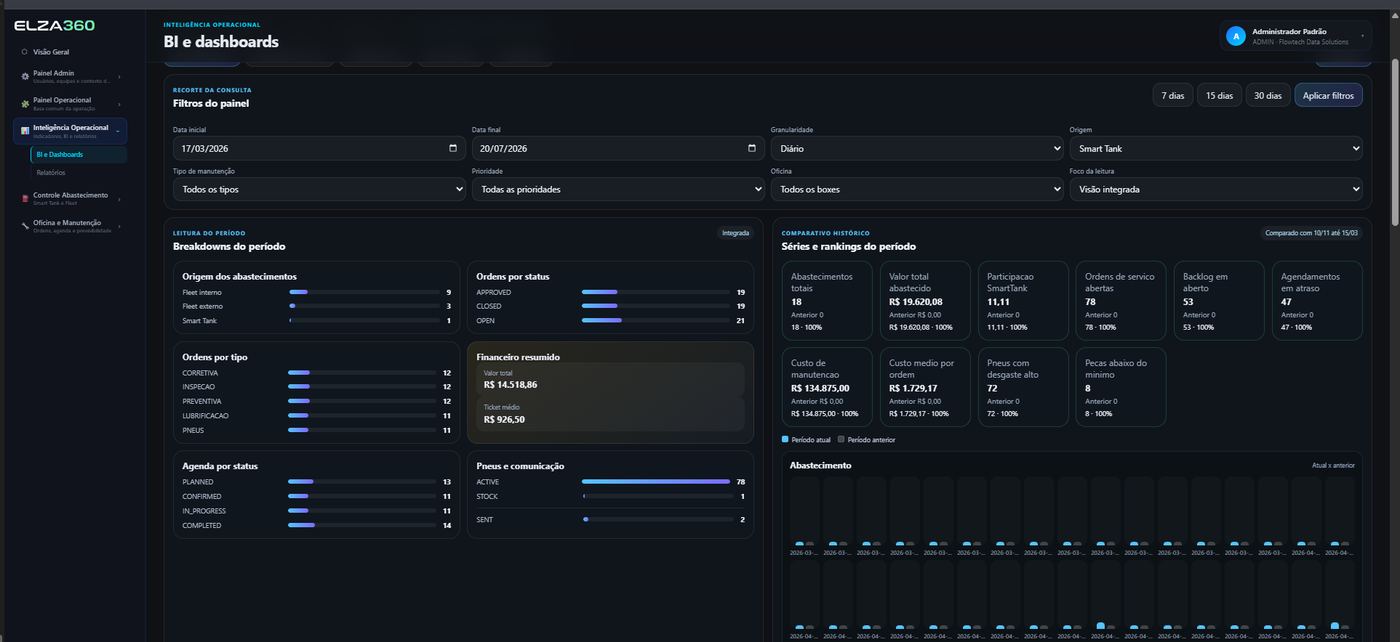
Task: Click the OPEN orders status bar
Action: (x=656, y=321)
